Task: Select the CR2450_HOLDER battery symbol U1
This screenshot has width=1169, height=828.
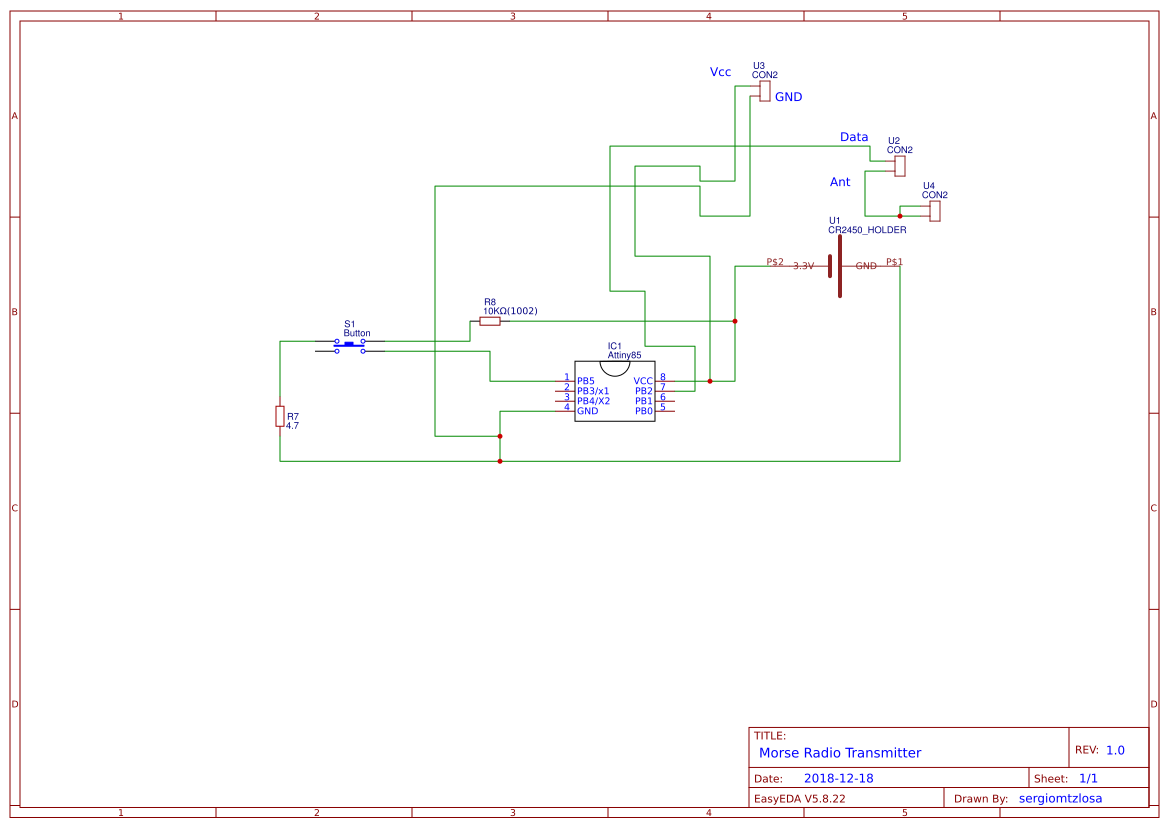Action: click(840, 265)
